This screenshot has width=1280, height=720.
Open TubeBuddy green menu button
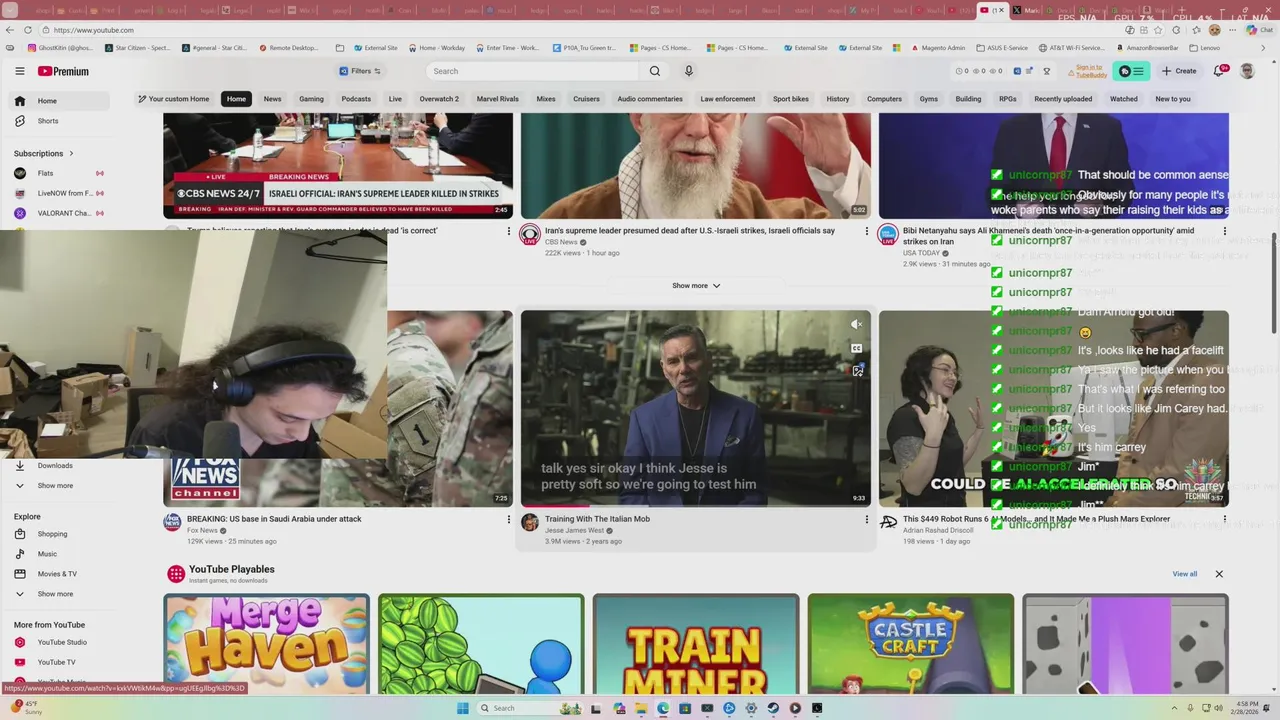(x=1132, y=71)
